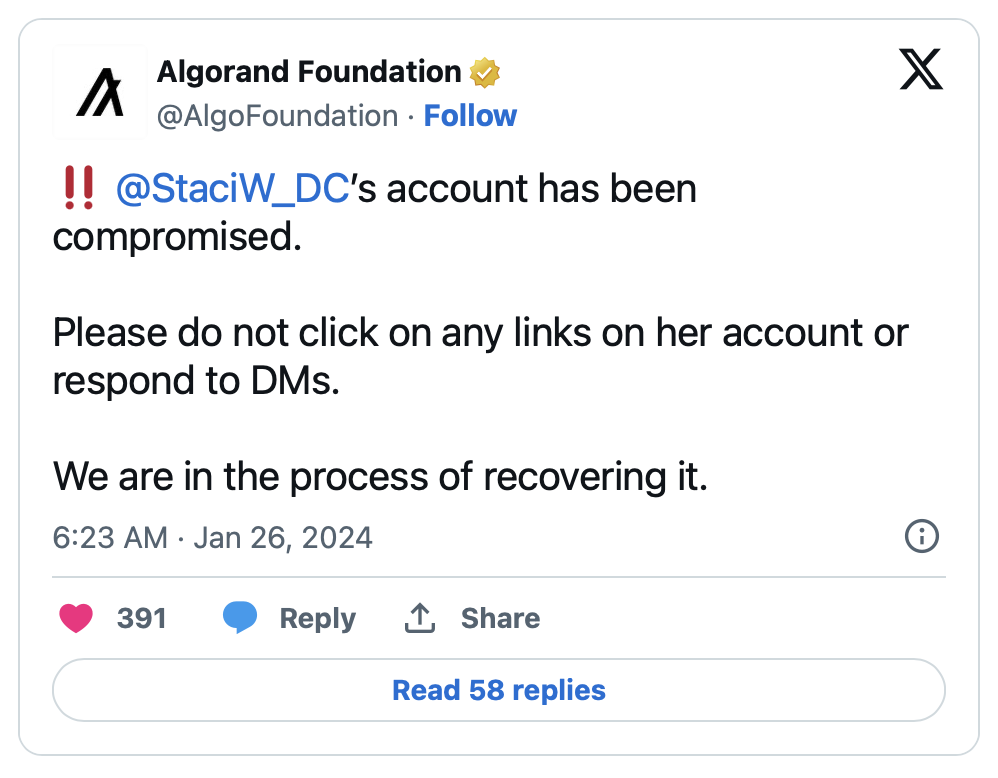The height and width of the screenshot is (778, 998).
Task: Click the share upload arrow icon
Action: (420, 618)
